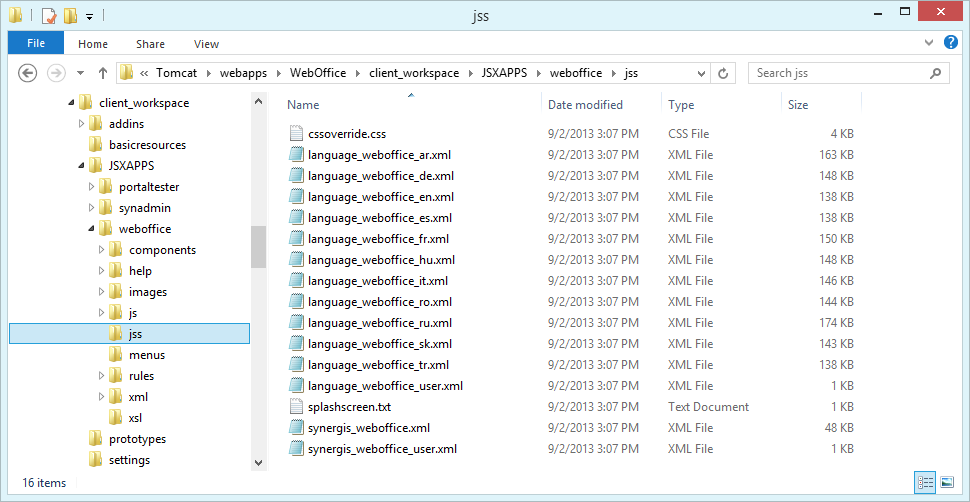Open the address bar history dropdown
The image size is (970, 502).
[x=701, y=74]
